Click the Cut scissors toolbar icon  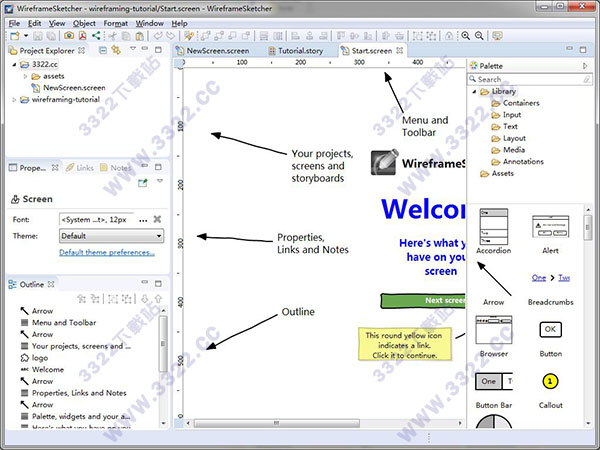[112, 36]
